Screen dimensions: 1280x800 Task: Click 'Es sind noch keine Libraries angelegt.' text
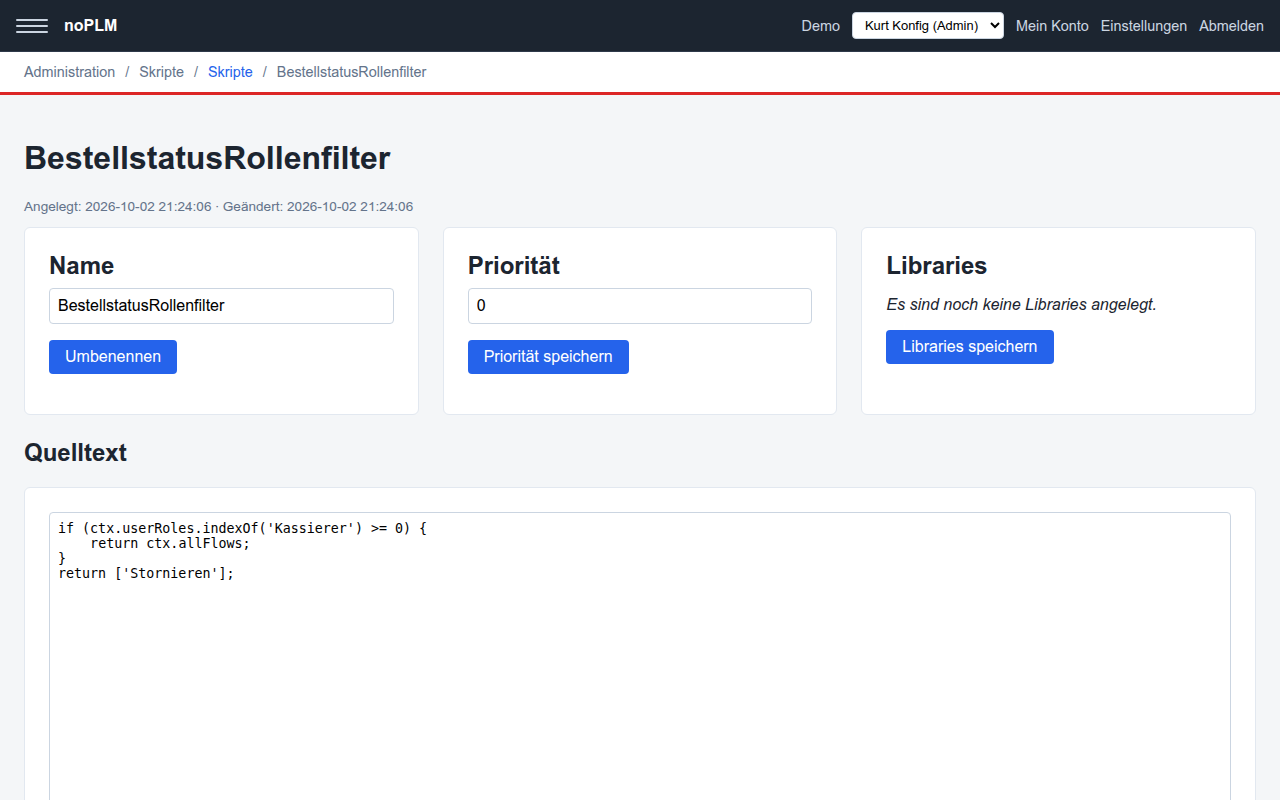[1021, 305]
